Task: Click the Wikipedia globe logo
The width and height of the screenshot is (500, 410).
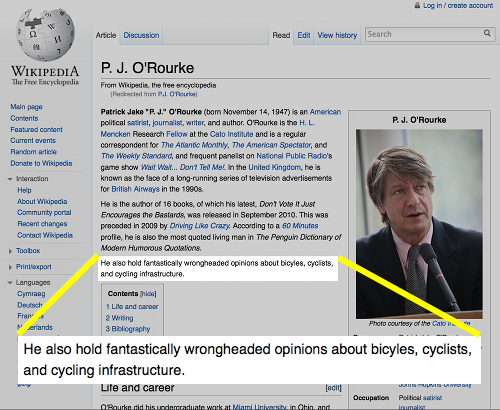Action: [x=45, y=35]
